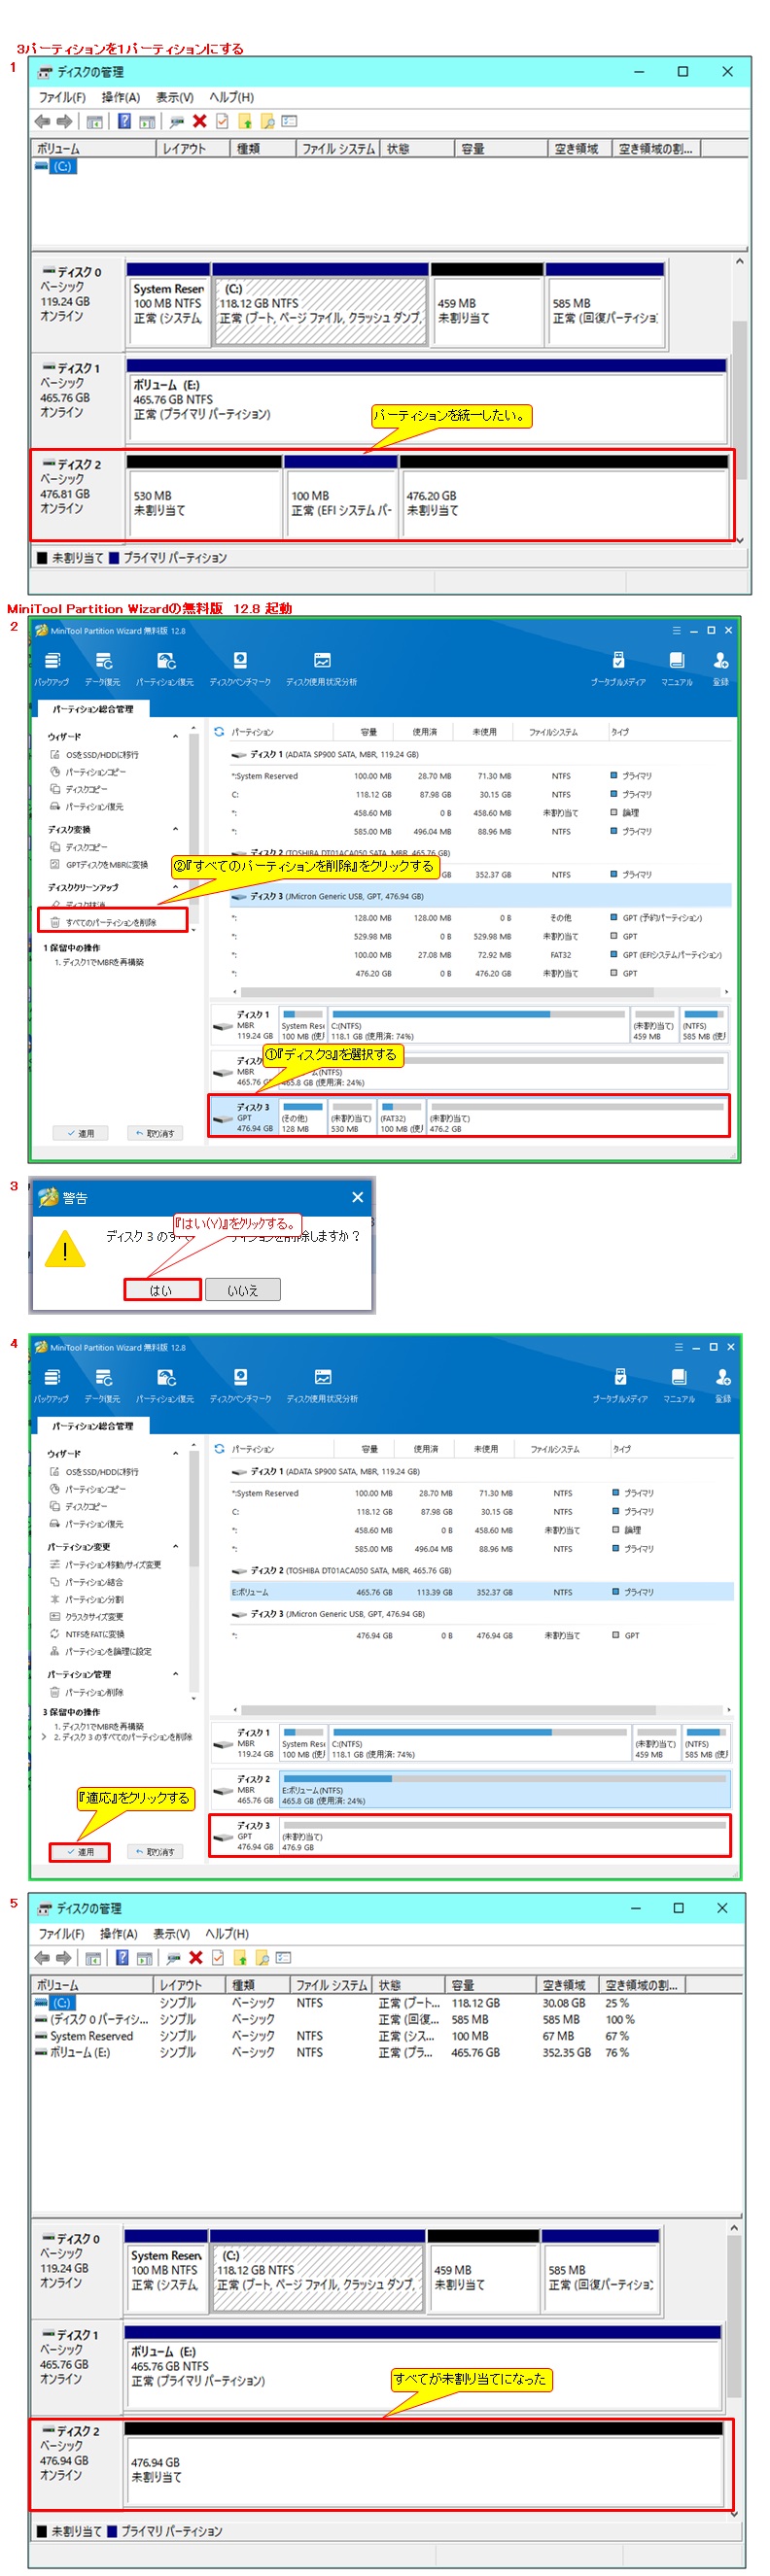Image resolution: width=770 pixels, height=2576 pixels.
Task: Expand pending operation 2. ディスク 3 のすべてのパーティションを削除
Action: (x=43, y=1737)
